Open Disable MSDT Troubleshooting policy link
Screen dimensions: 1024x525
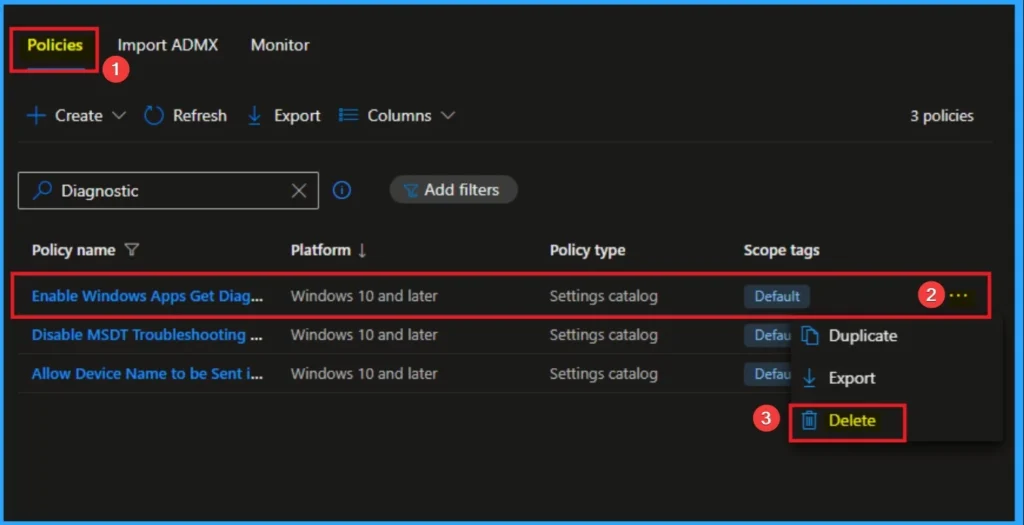138,335
